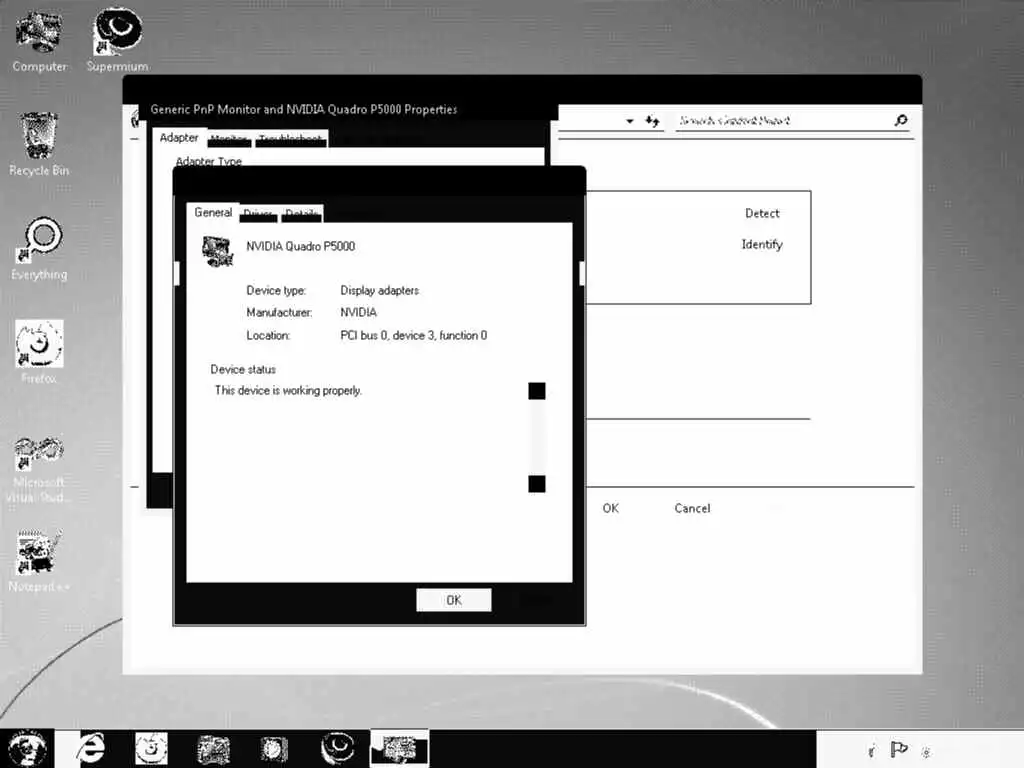The width and height of the screenshot is (1024, 768).
Task: Click the Detect button
Action: (762, 214)
